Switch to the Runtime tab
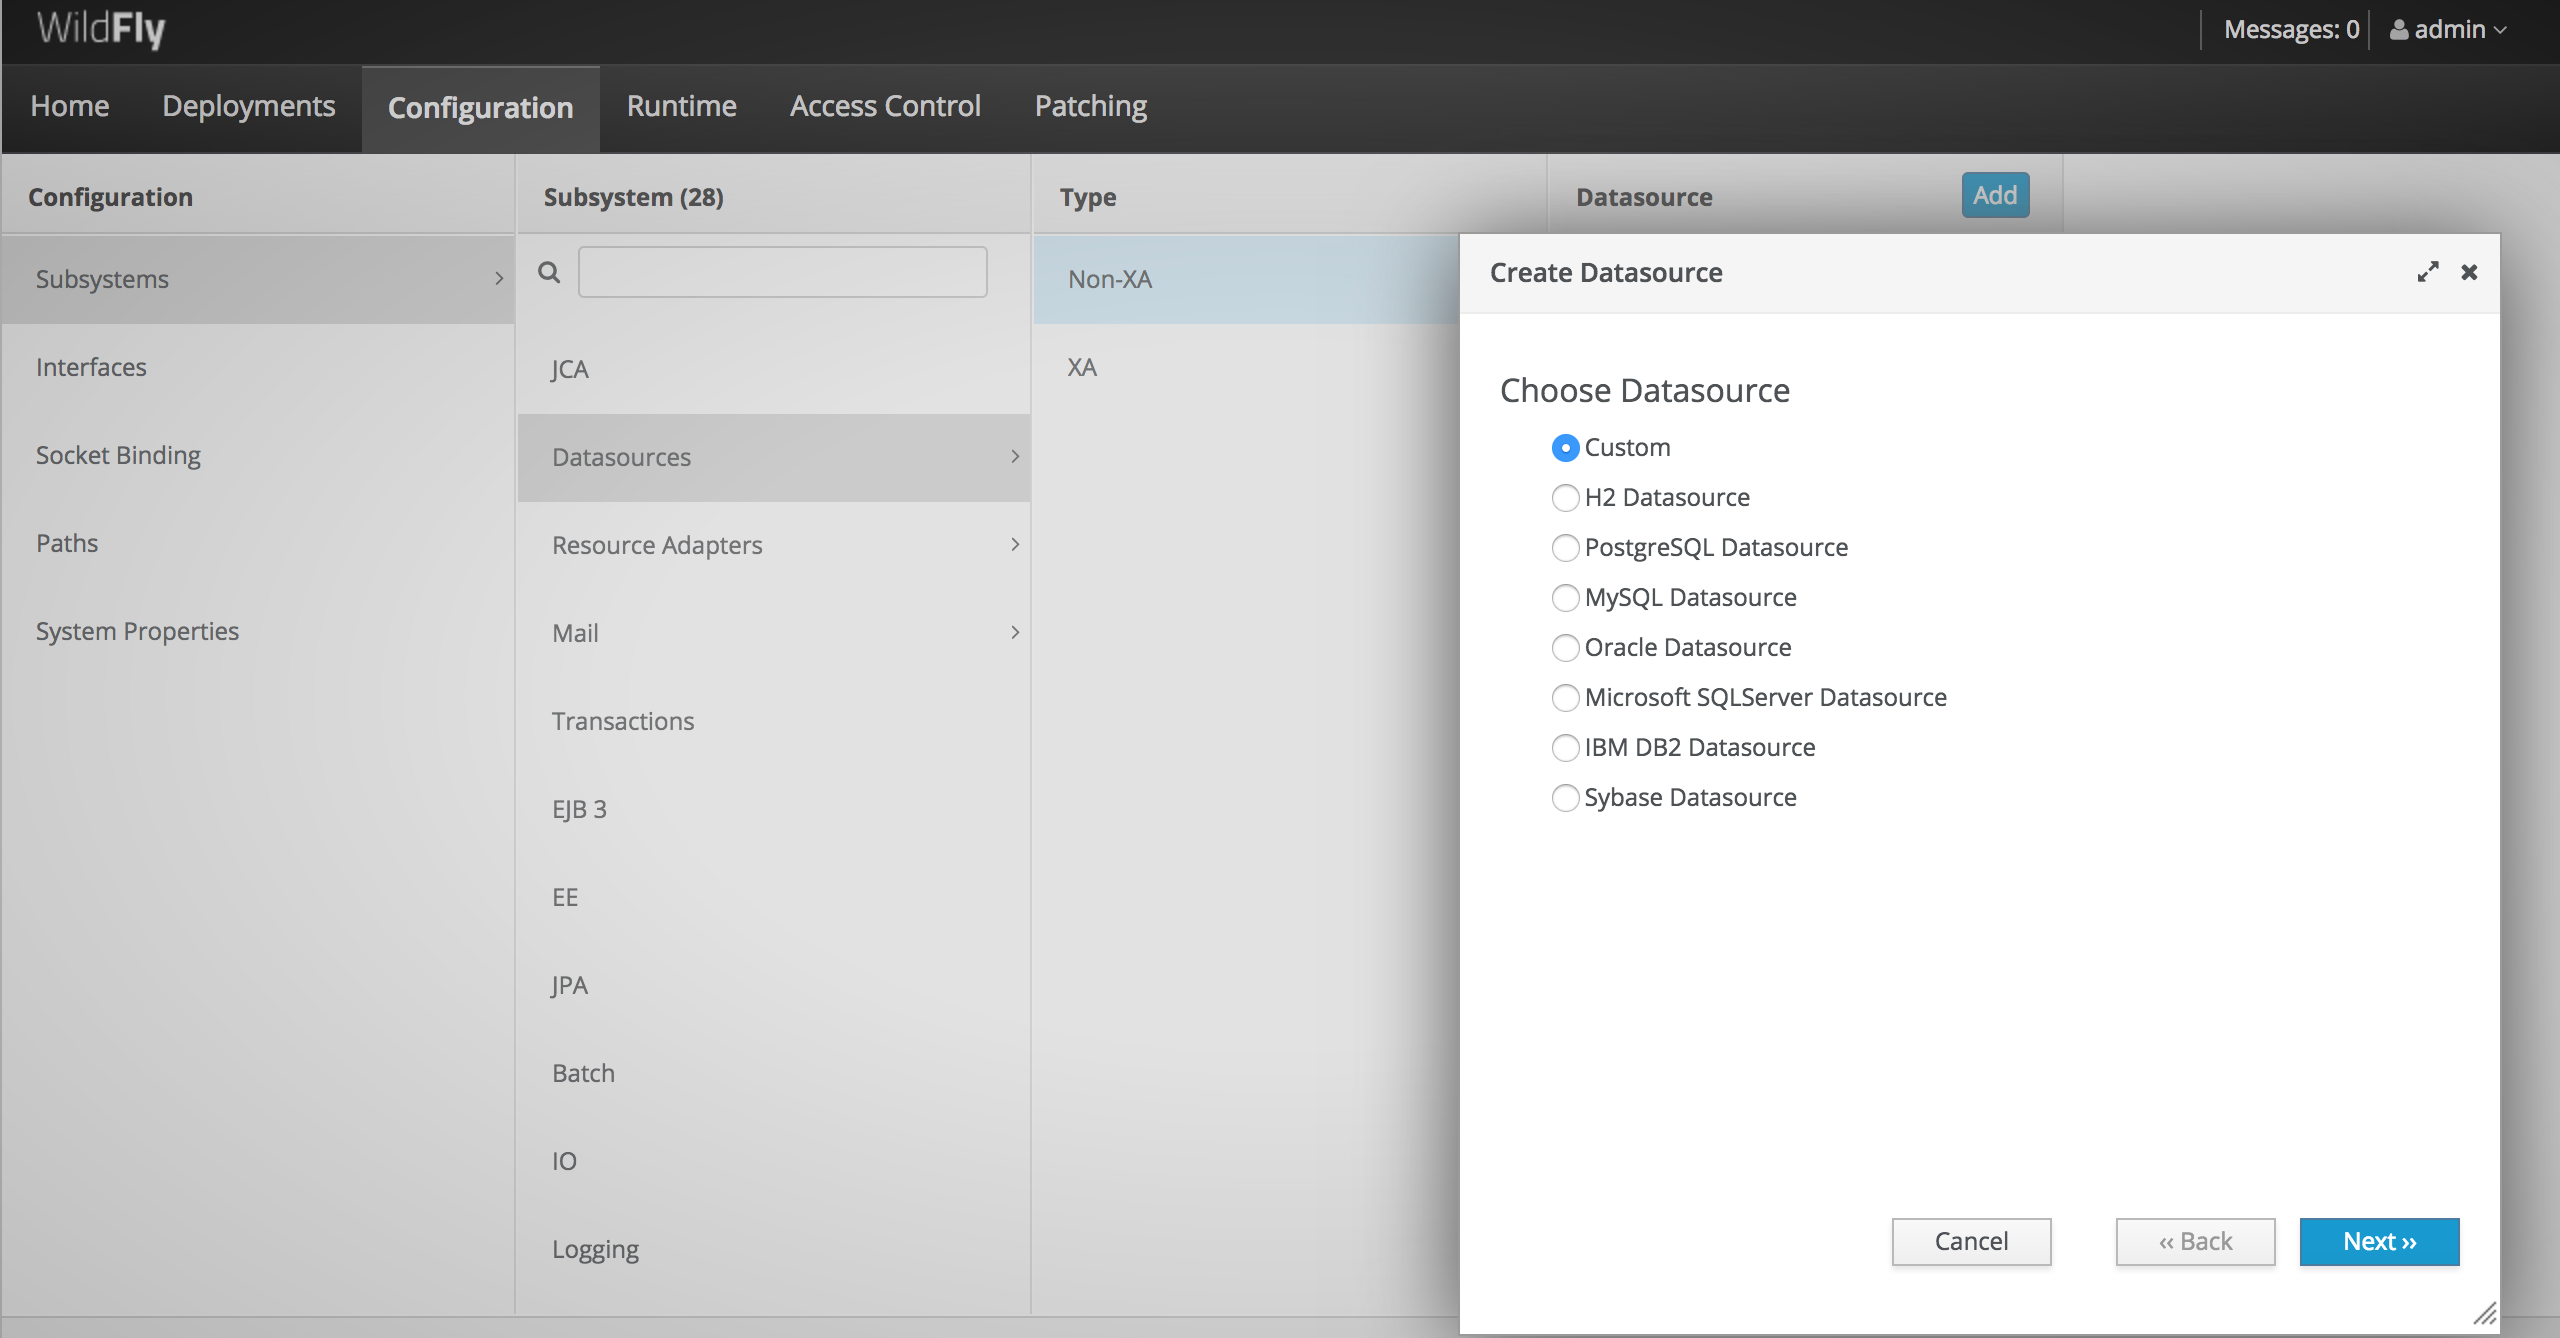Image resolution: width=2560 pixels, height=1338 pixels. point(682,106)
